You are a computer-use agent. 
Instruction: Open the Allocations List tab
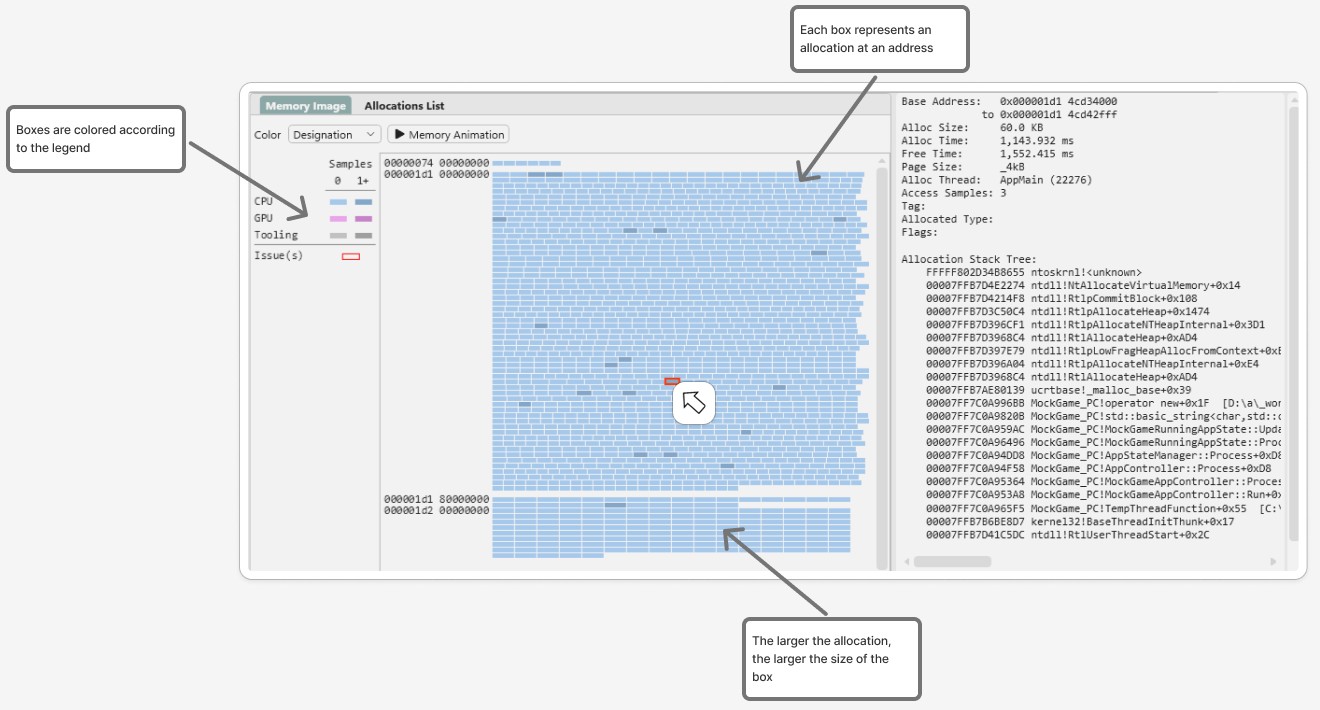pos(404,106)
